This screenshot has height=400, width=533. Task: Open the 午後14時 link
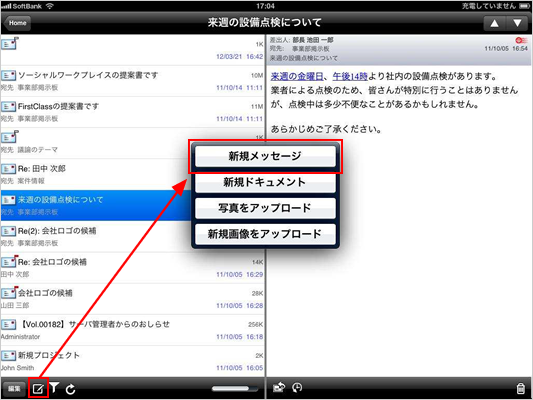click(350, 76)
